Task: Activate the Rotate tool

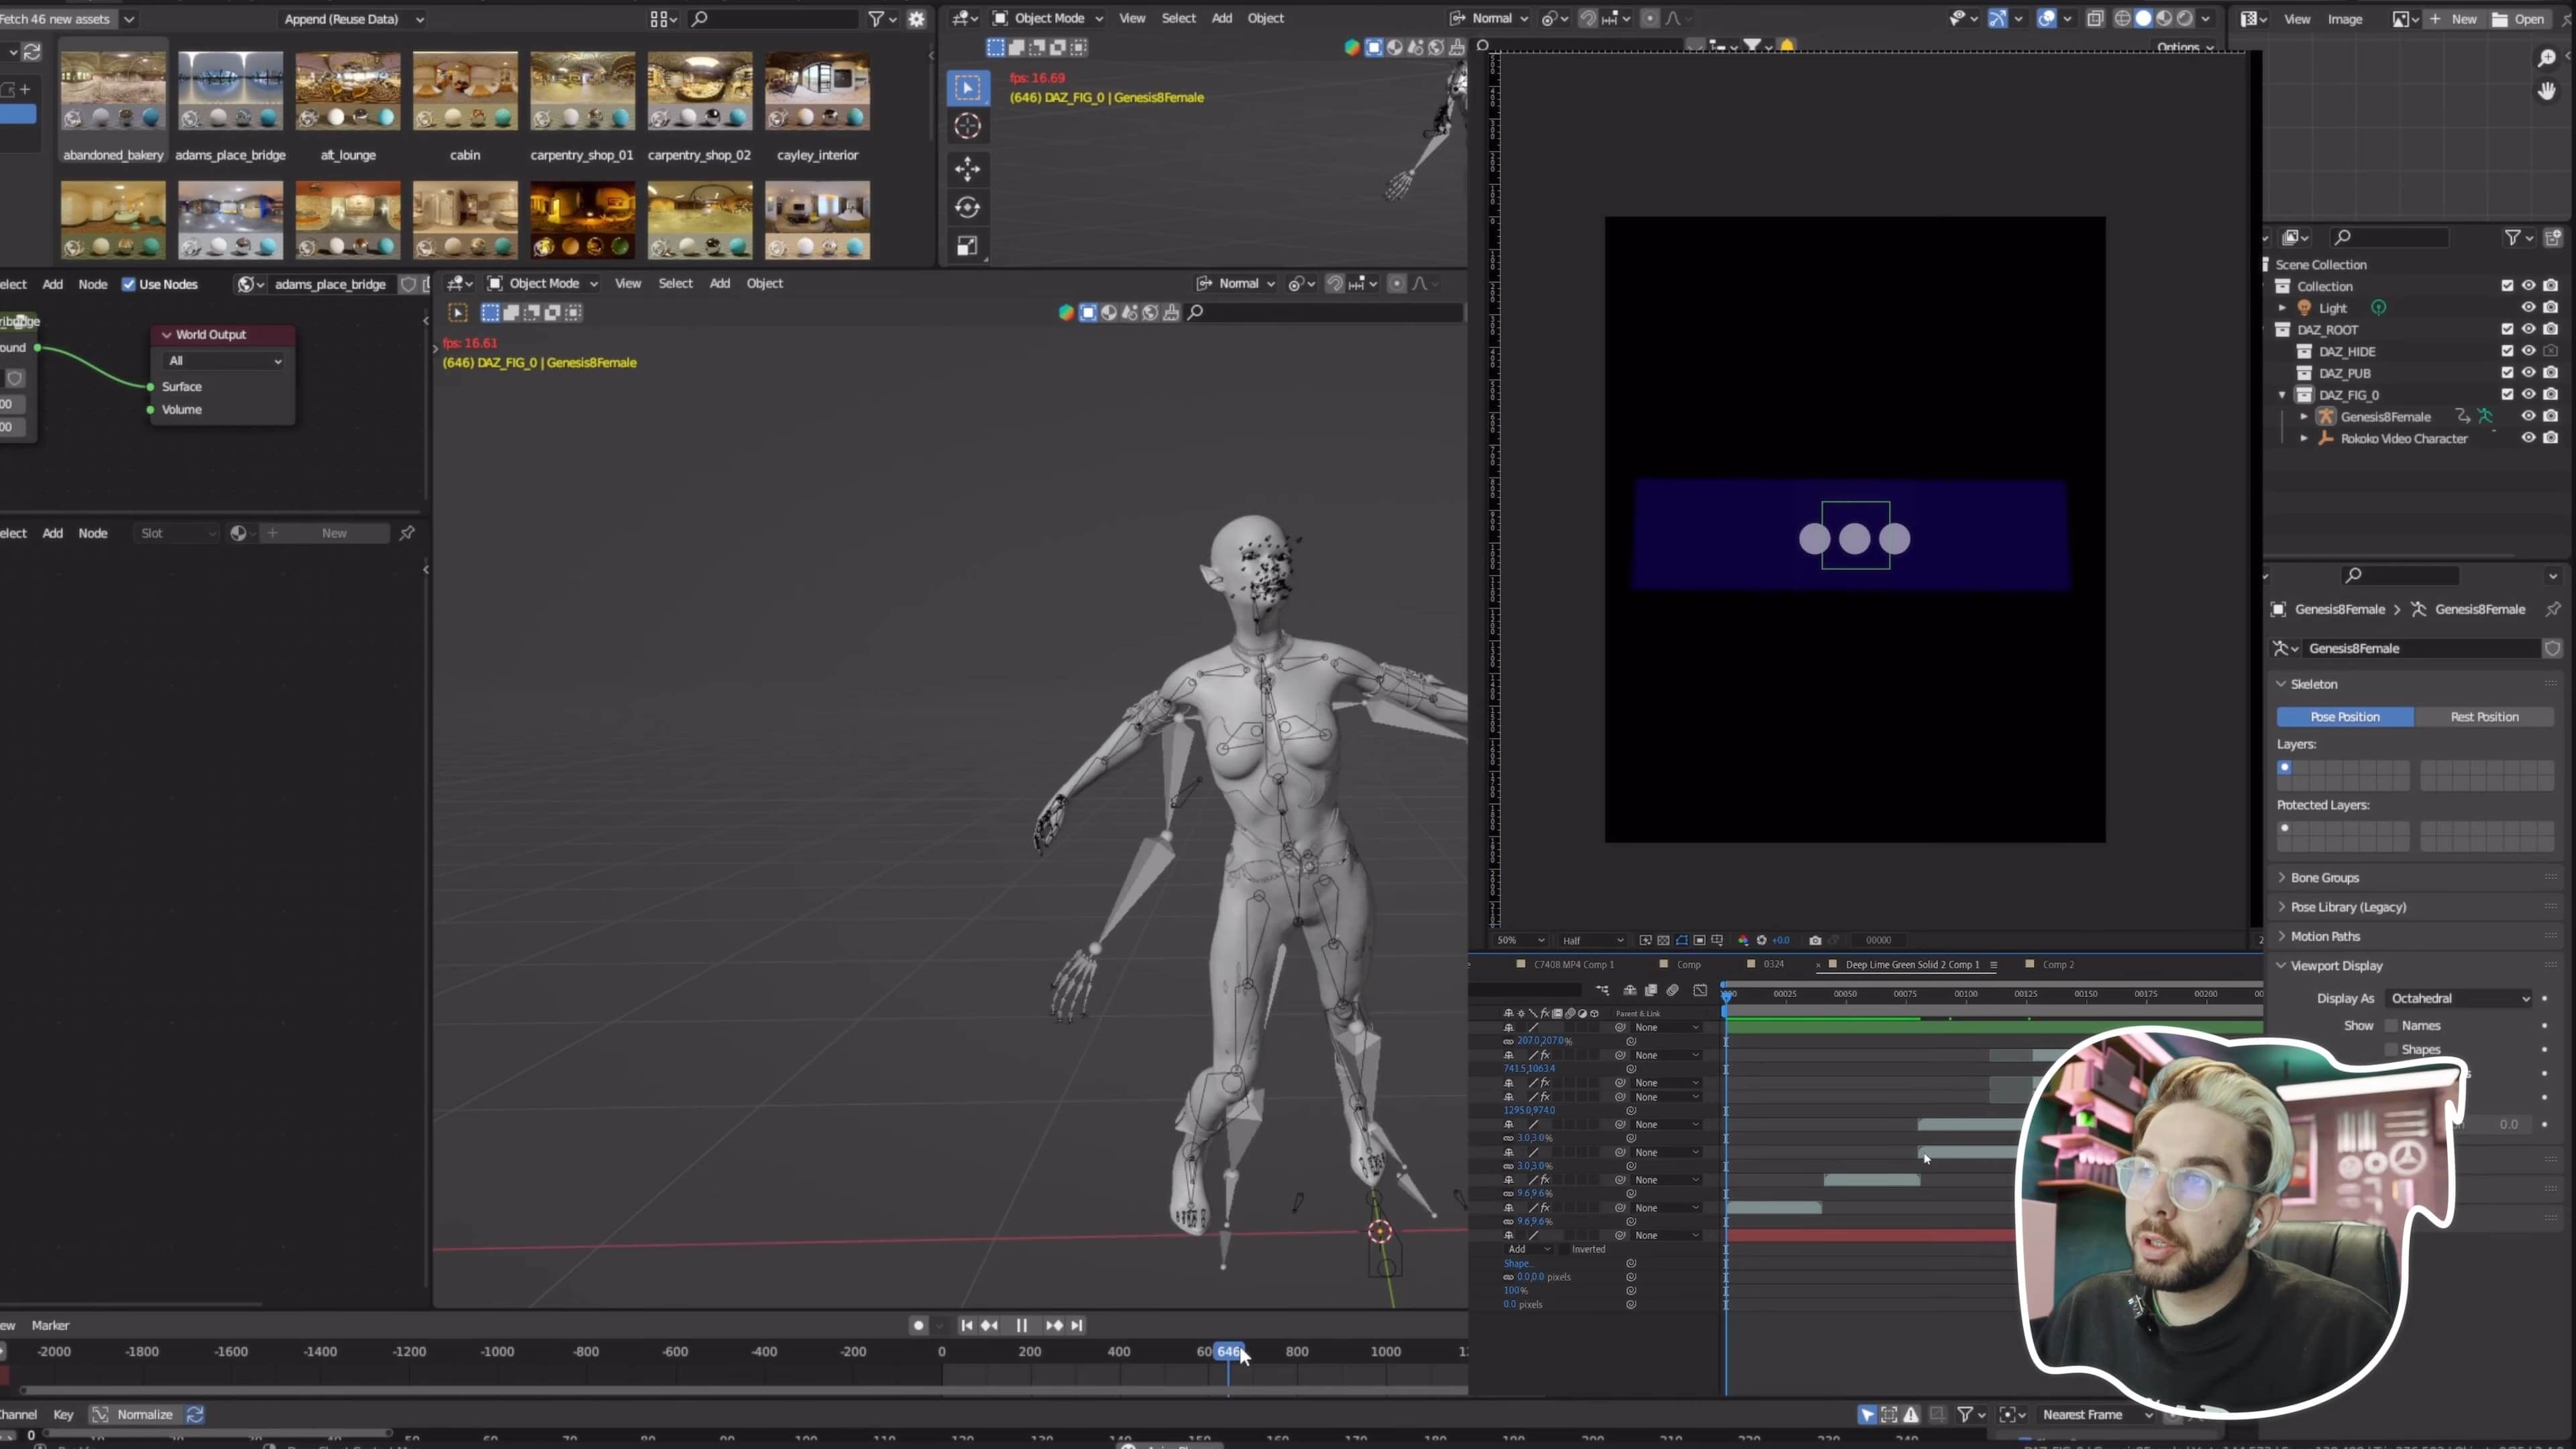Action: (967, 207)
